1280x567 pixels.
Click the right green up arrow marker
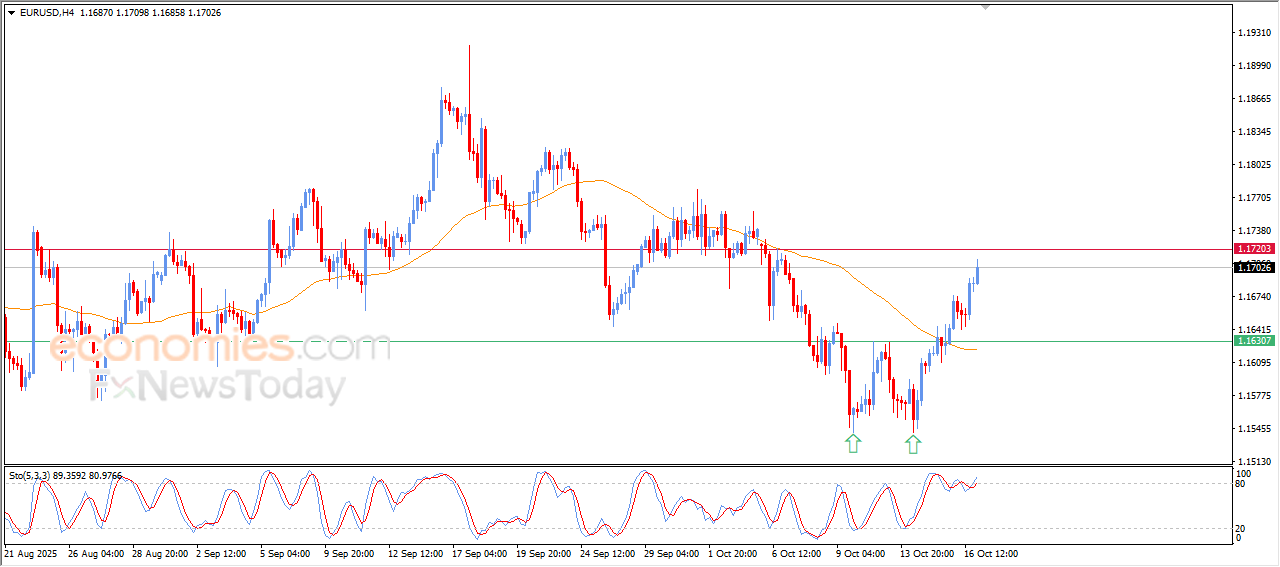913,443
